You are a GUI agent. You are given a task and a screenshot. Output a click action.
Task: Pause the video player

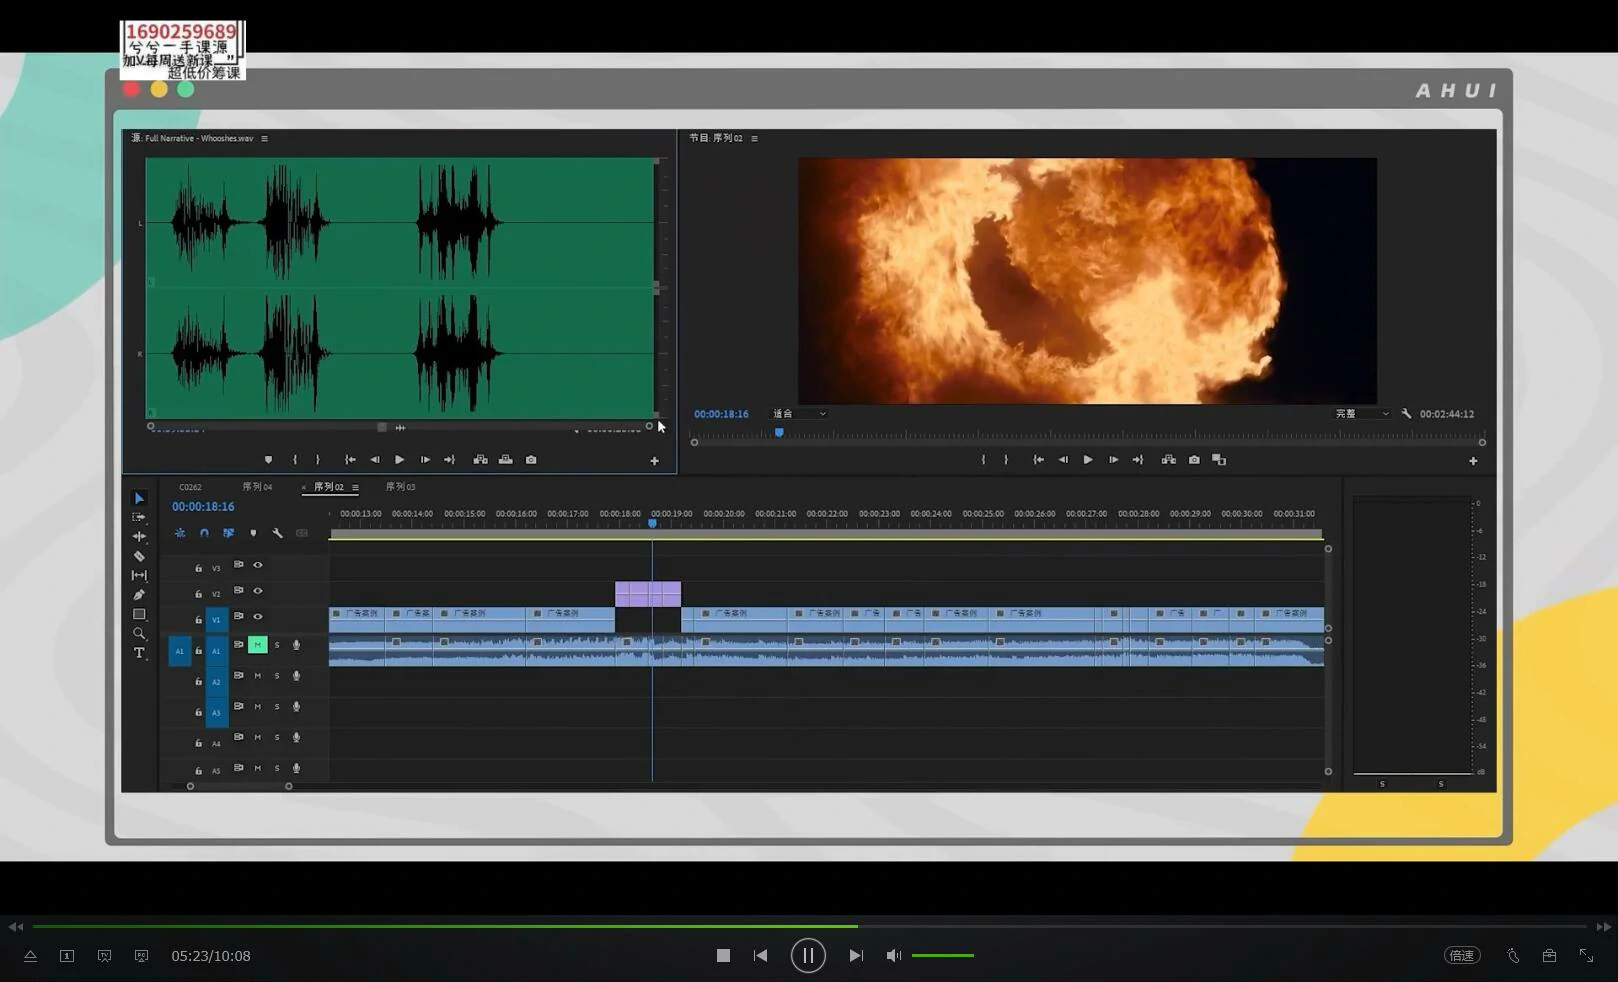[x=808, y=956]
